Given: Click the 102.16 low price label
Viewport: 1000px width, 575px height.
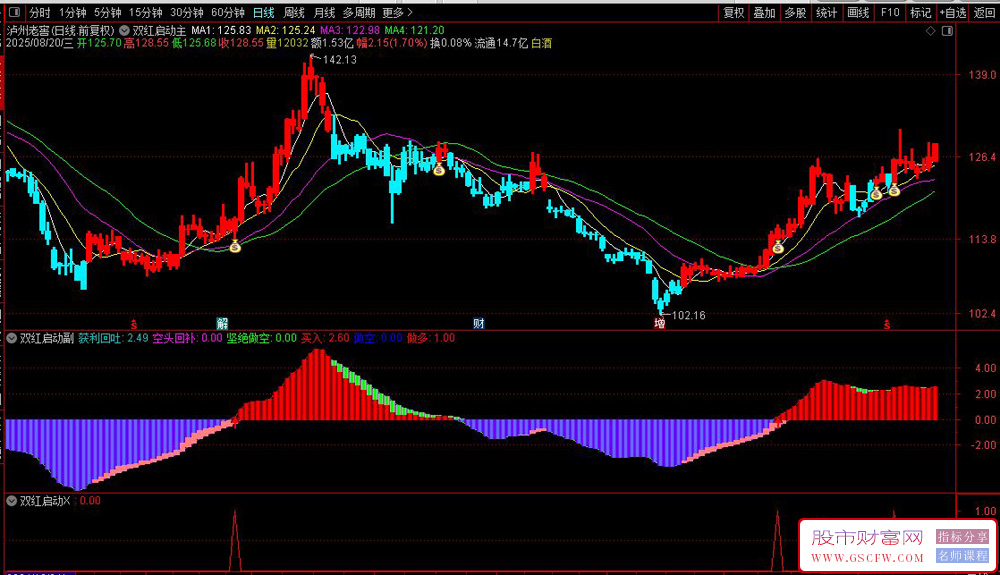Looking at the screenshot, I should pos(689,316).
